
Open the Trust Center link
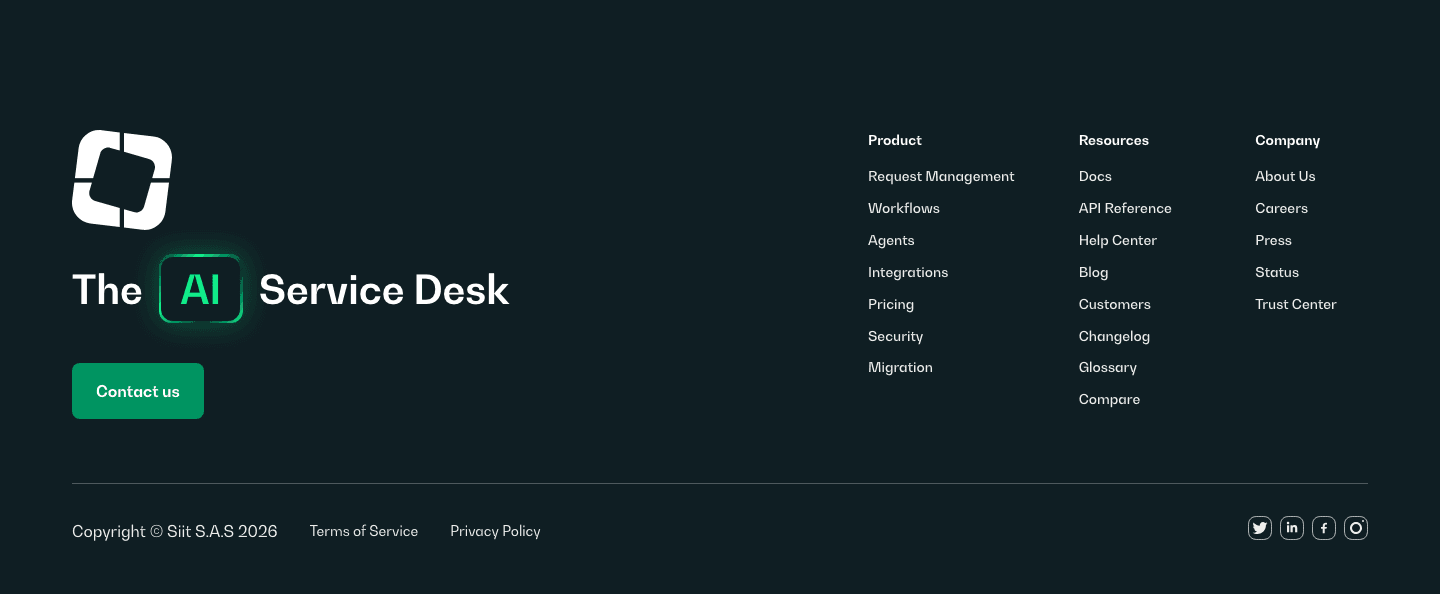[x=1296, y=304]
